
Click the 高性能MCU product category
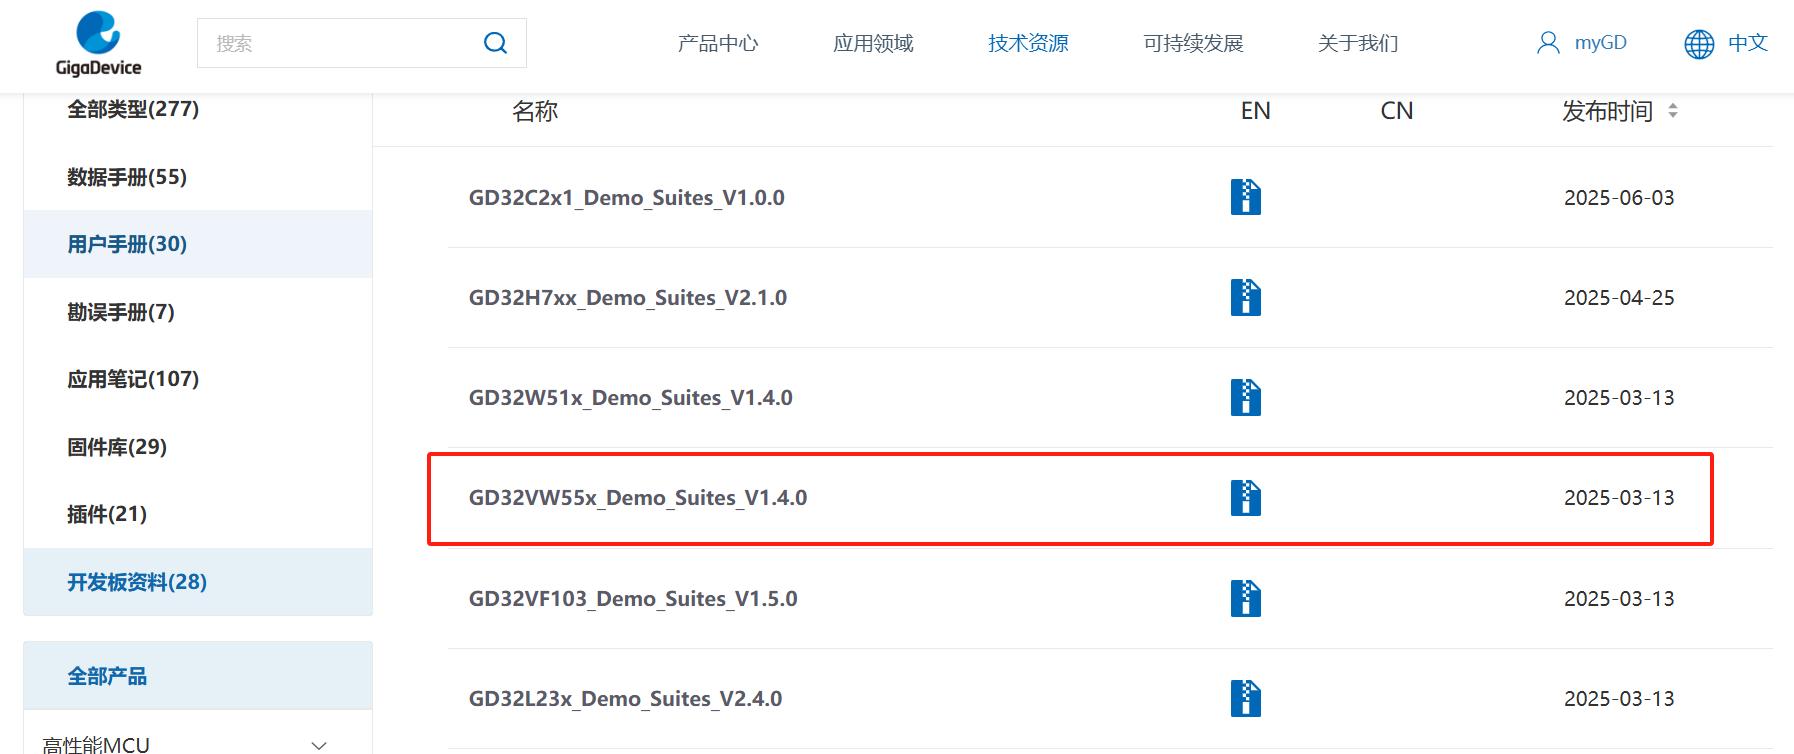96,745
